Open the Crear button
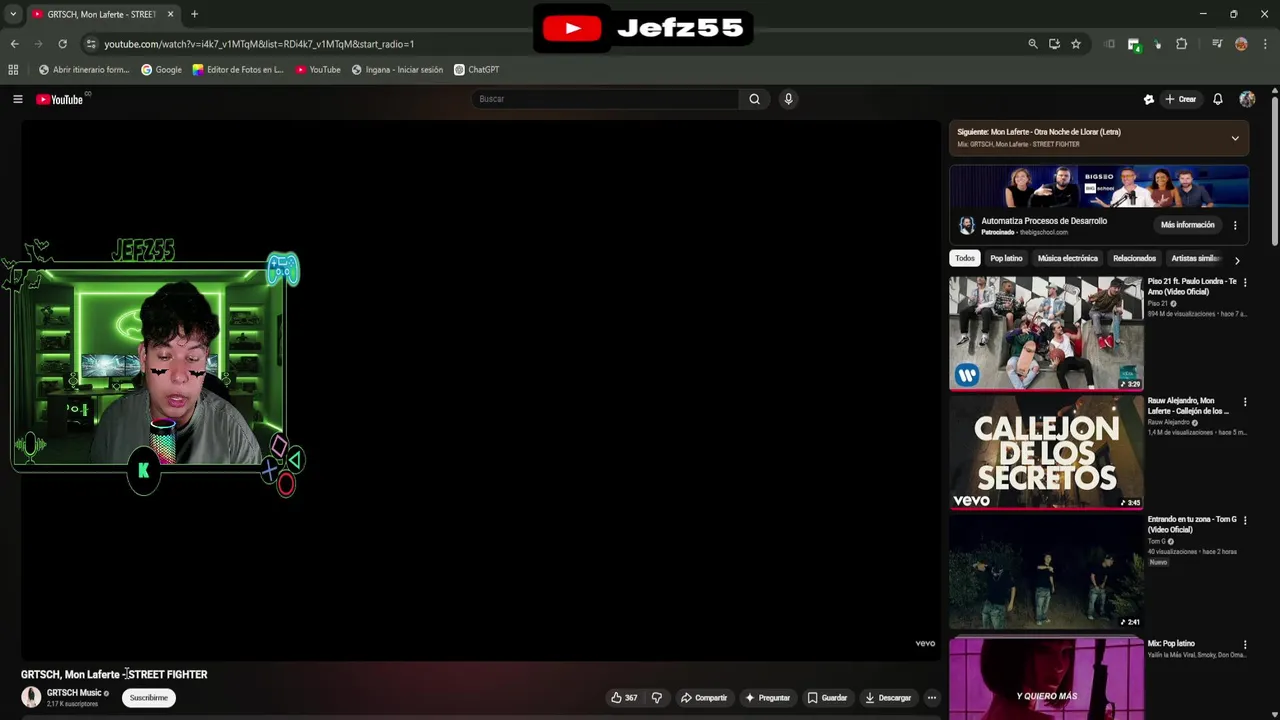The image size is (1280, 720). (x=1181, y=99)
